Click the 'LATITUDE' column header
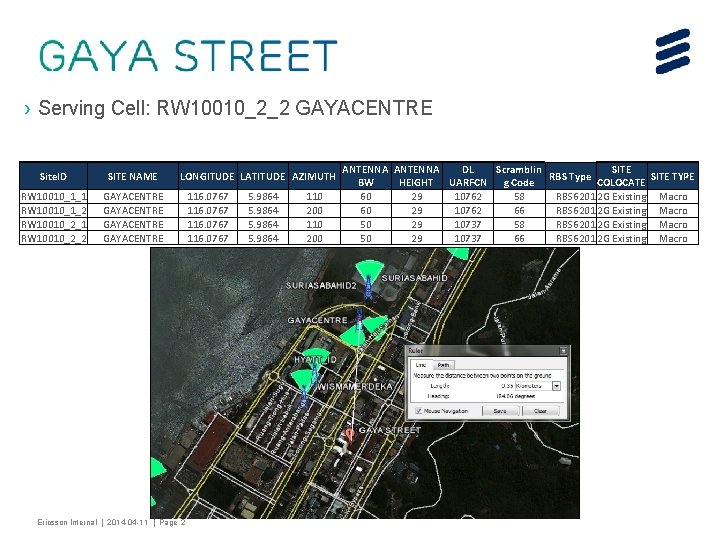 263,176
